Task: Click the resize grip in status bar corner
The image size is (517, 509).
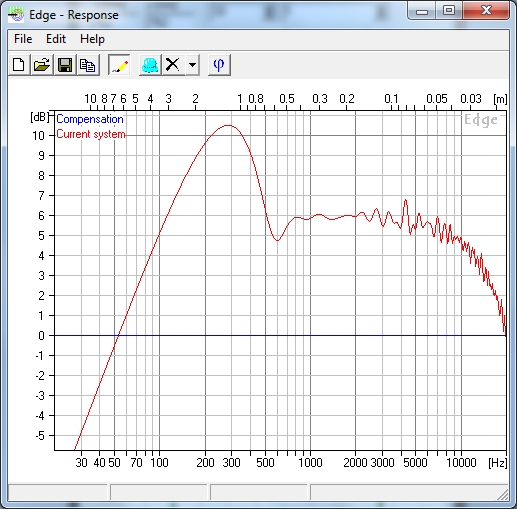Action: point(503,495)
